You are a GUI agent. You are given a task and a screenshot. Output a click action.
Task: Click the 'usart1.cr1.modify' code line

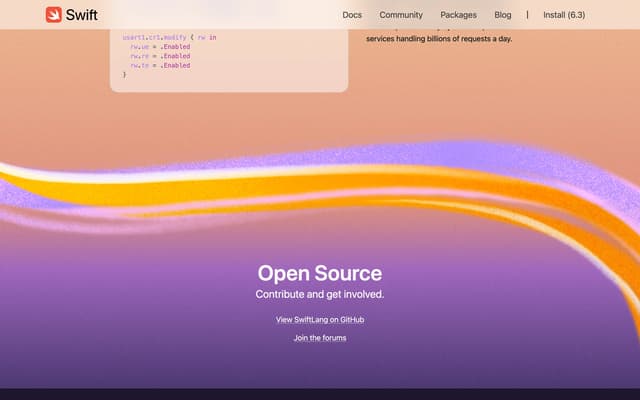[x=169, y=38]
